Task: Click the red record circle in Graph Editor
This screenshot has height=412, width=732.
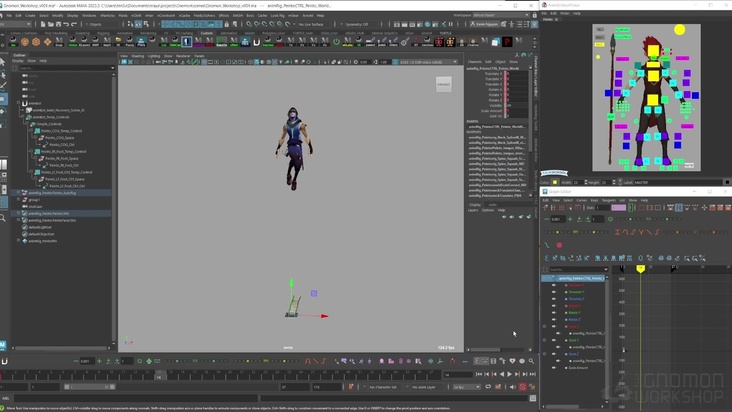Action: coord(559,245)
